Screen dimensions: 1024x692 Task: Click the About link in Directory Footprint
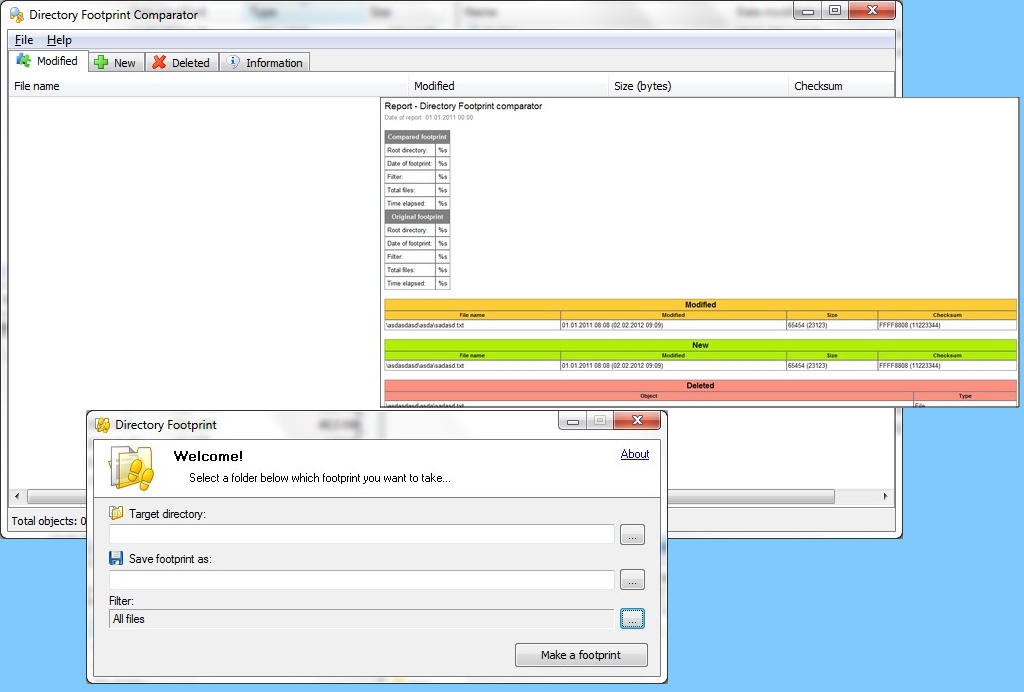[635, 454]
